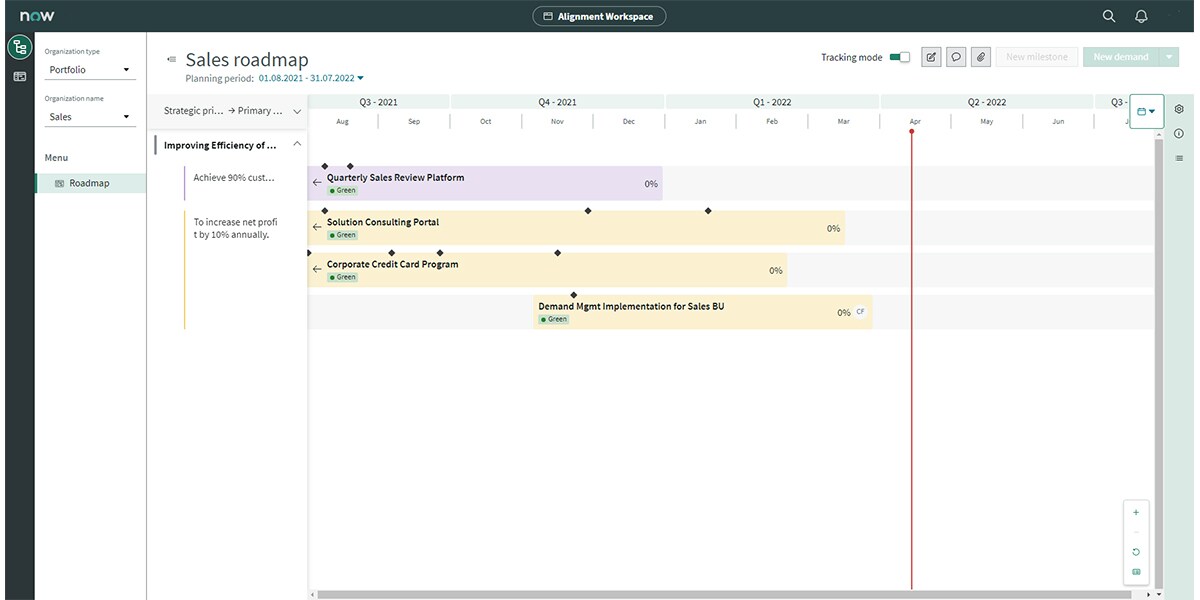Collapse the Improving Efficiency group

point(297,145)
